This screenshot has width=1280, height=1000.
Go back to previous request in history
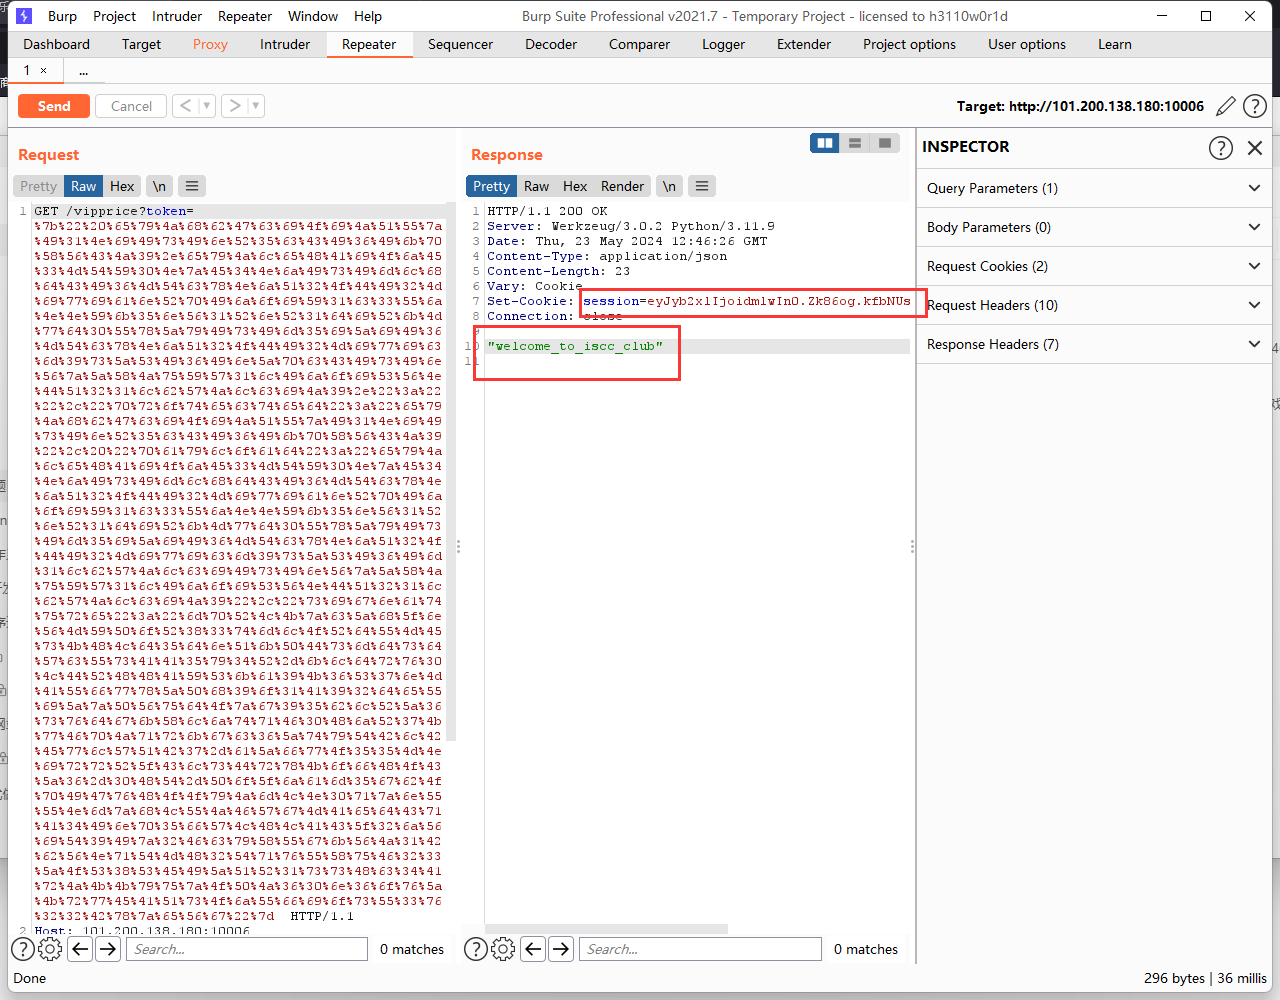(x=185, y=106)
